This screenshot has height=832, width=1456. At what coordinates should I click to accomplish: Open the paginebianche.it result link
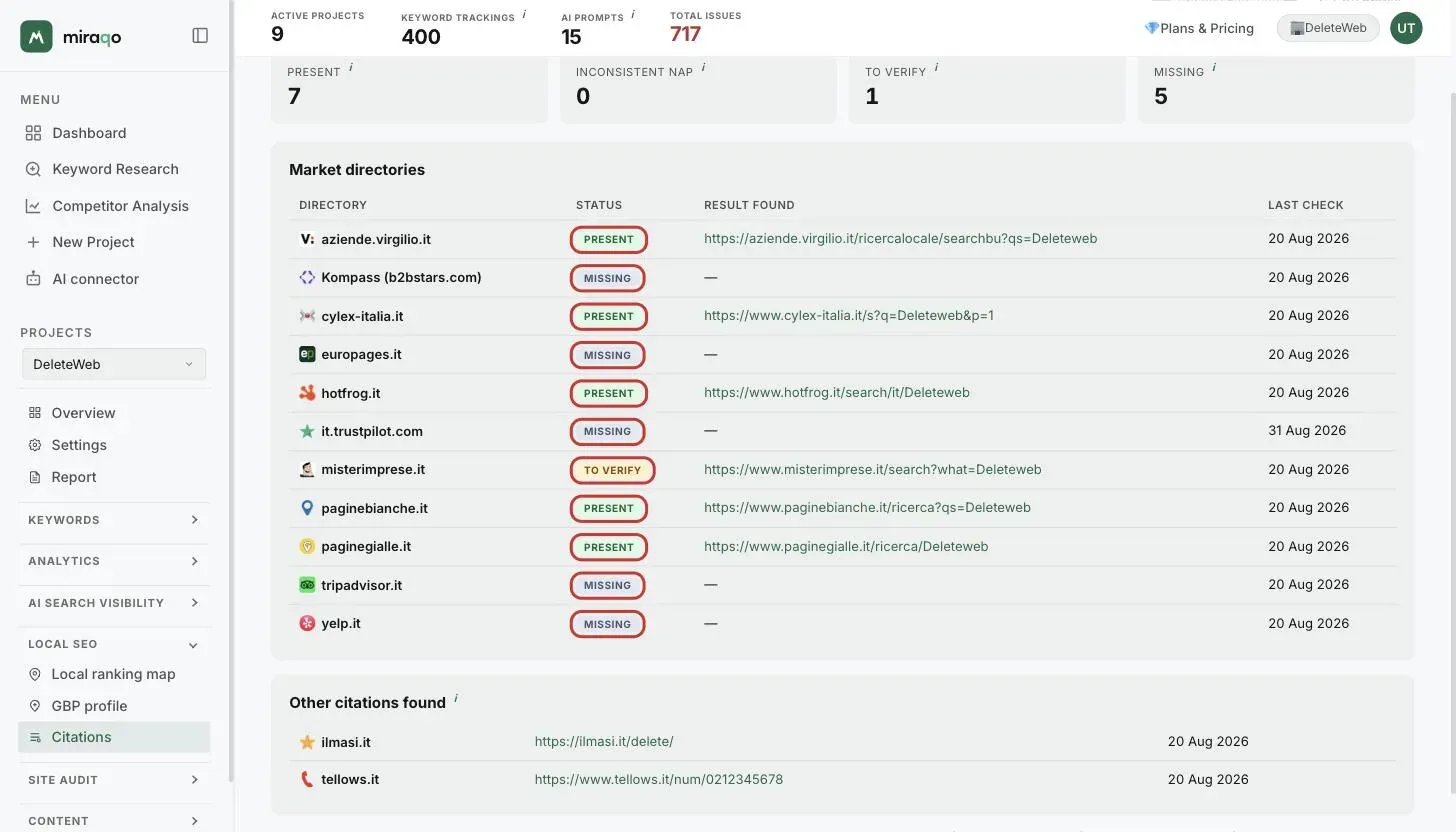click(x=867, y=508)
